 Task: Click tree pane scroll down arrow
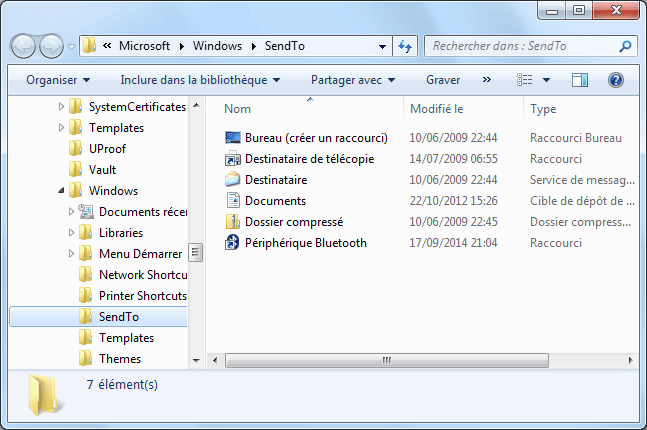196,360
